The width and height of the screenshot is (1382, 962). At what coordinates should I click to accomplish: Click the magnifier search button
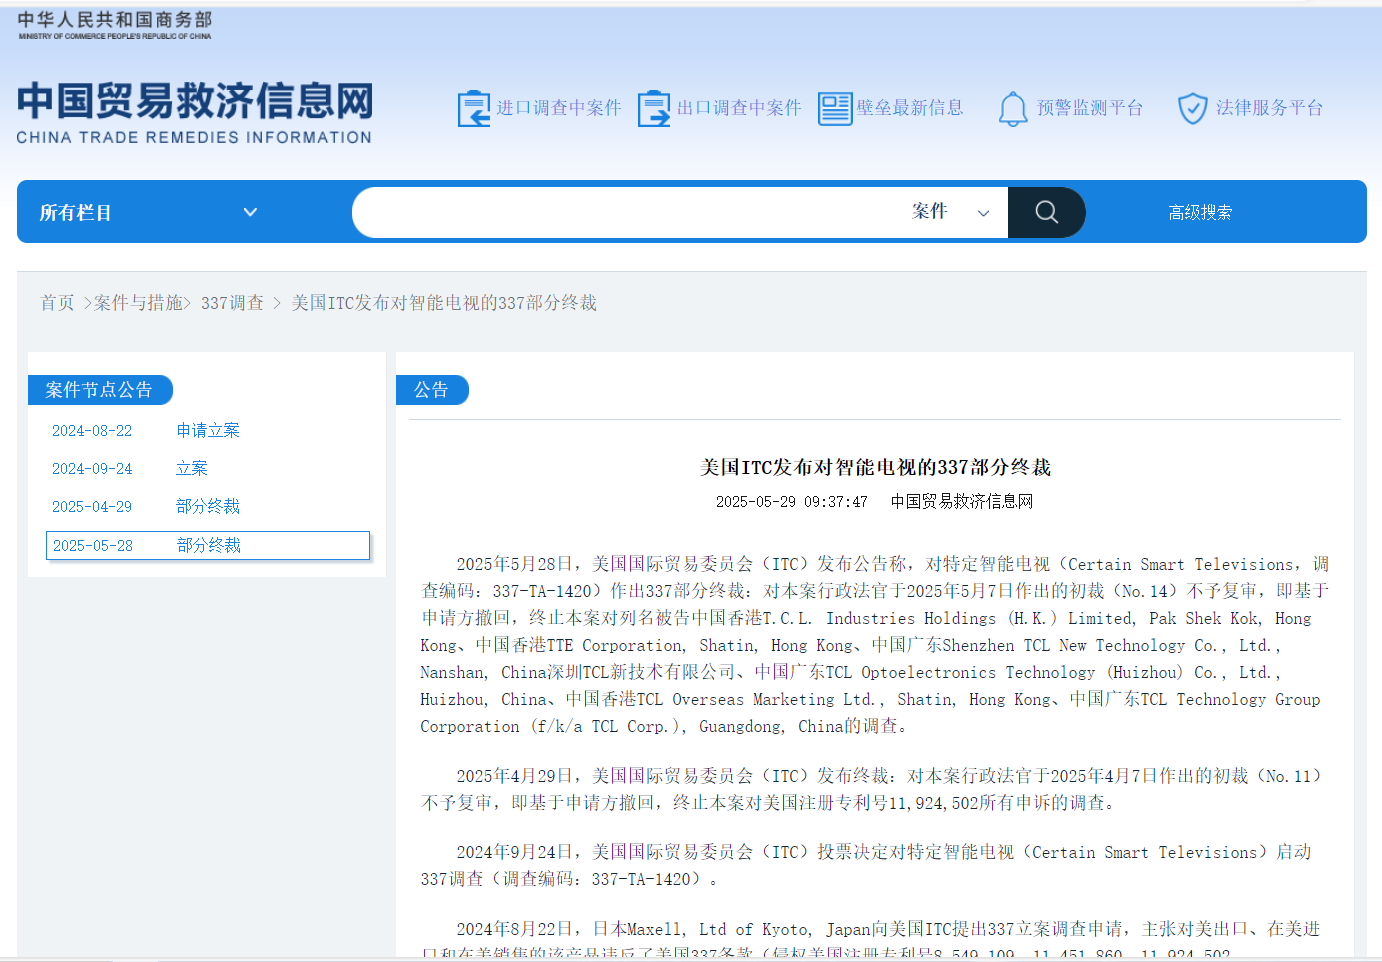tap(1046, 212)
